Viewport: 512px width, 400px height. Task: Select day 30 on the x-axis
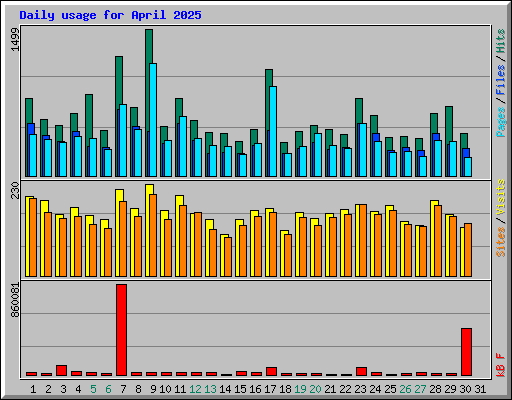click(465, 389)
